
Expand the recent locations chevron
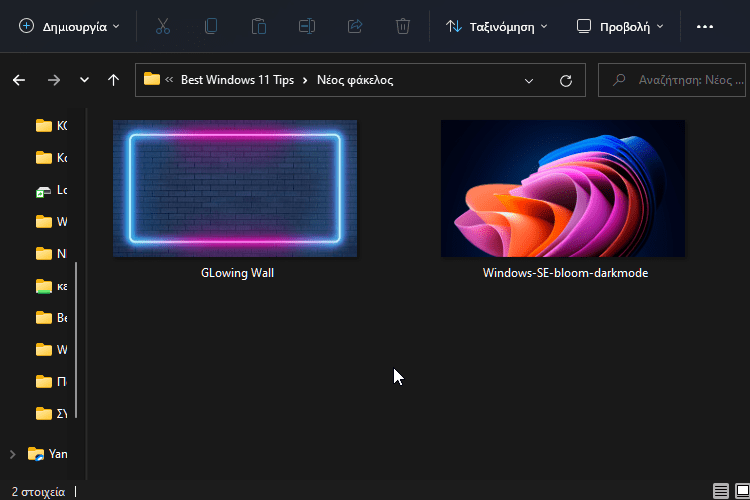(x=84, y=80)
